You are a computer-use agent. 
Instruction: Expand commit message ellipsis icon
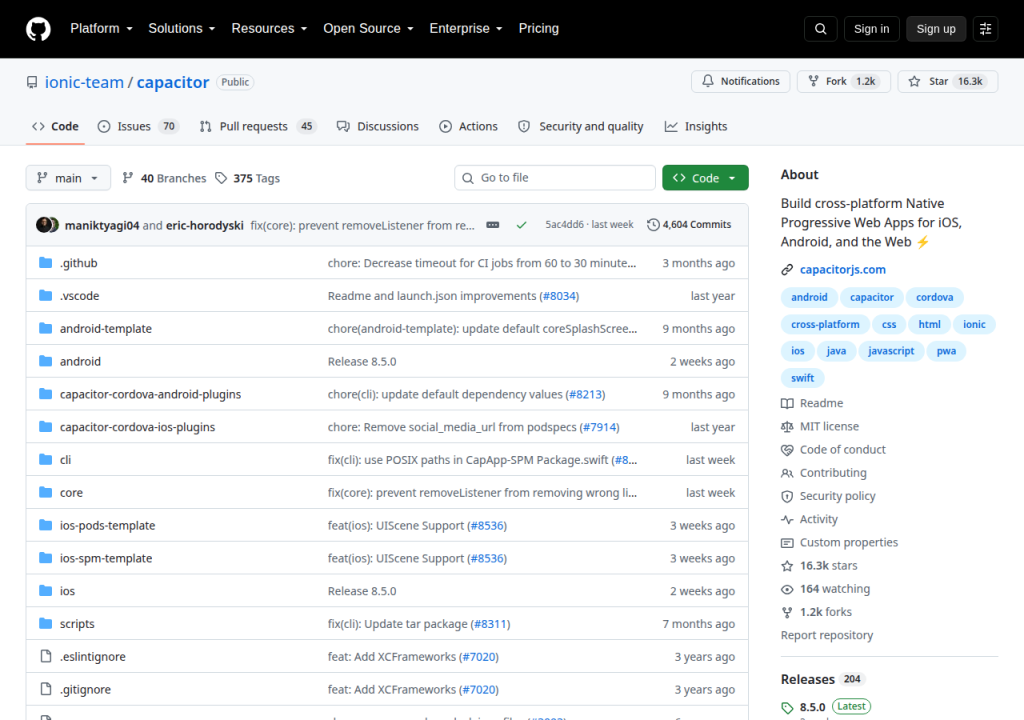tap(492, 225)
